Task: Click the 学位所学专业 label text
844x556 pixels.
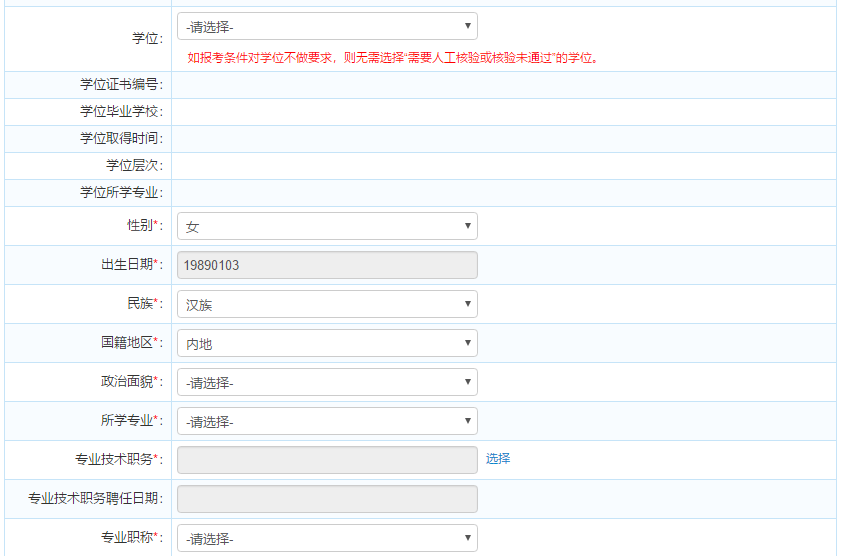Action: [x=121, y=192]
